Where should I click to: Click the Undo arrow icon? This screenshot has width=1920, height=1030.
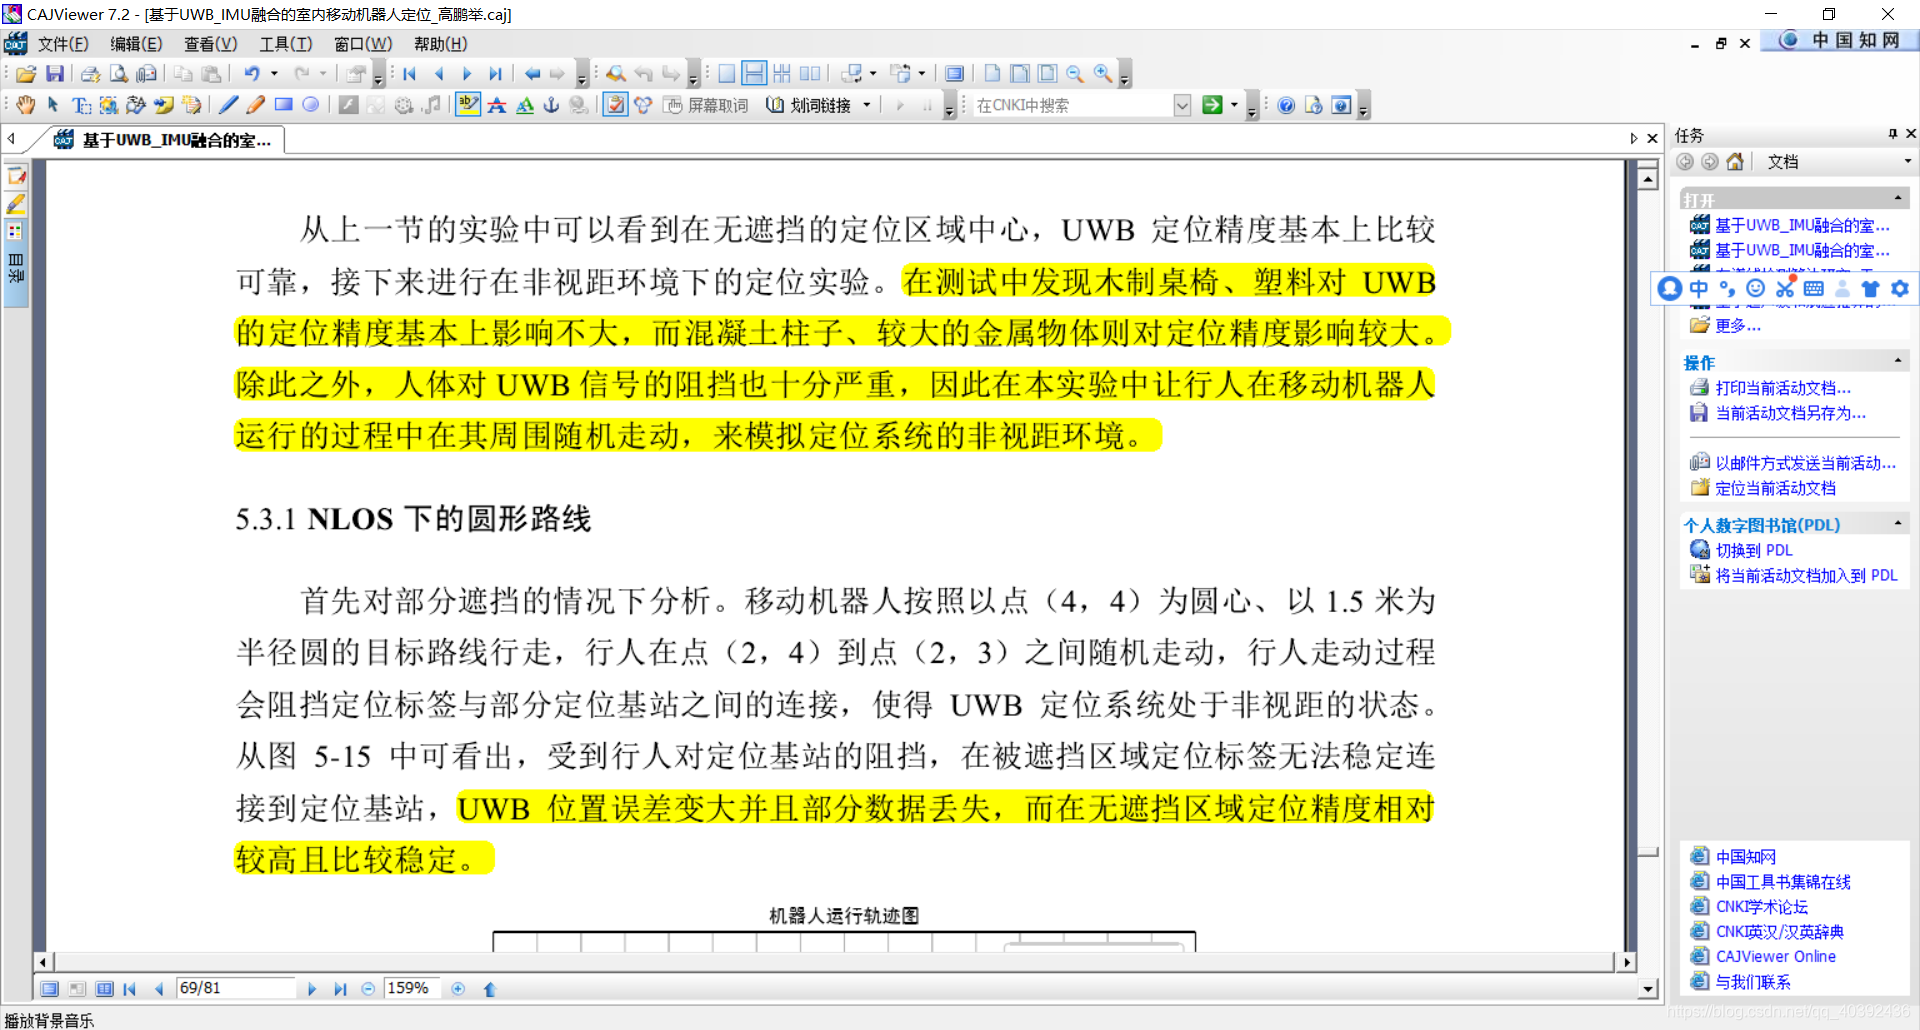(252, 74)
